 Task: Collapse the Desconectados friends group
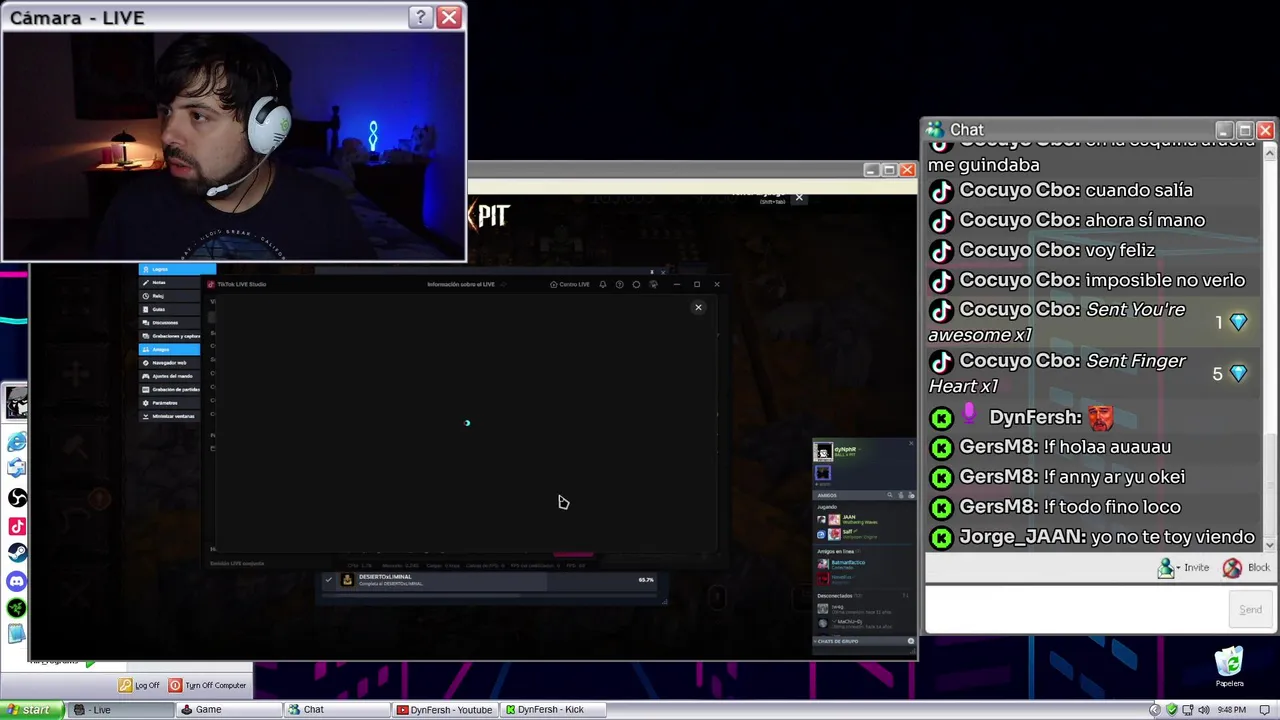834,596
